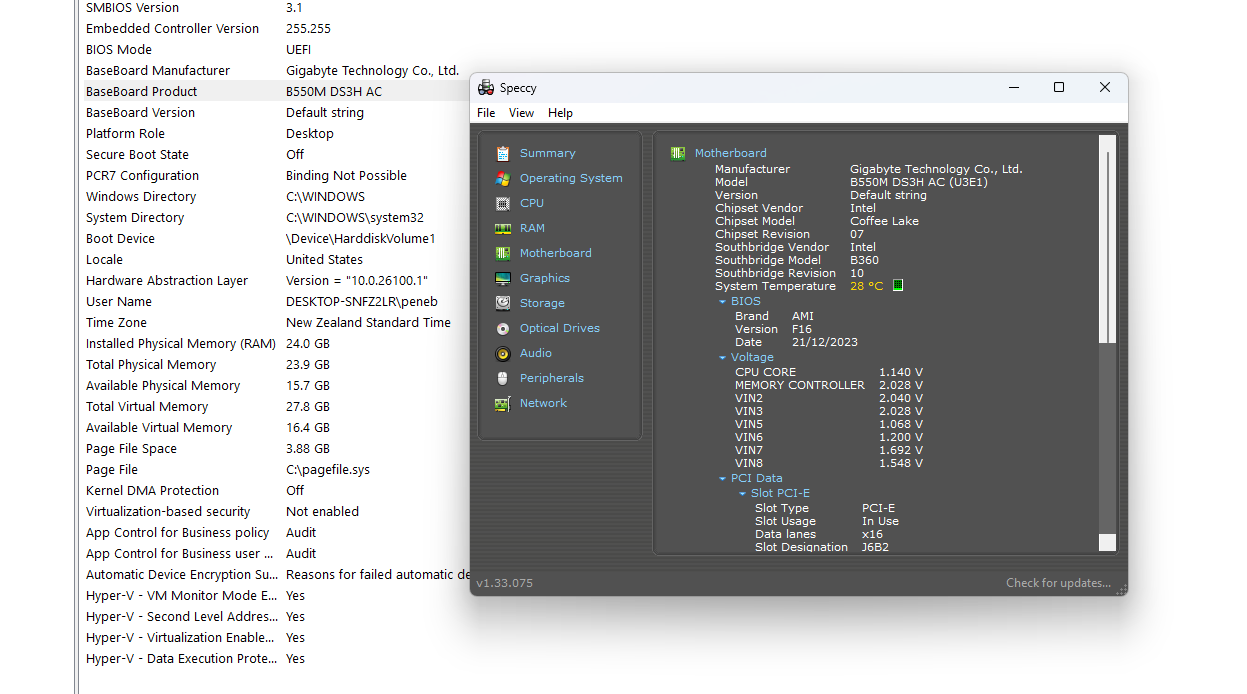This screenshot has height=694, width=1247.
Task: Click the BIOS date 21/12/2023 value
Action: pyautogui.click(x=826, y=342)
